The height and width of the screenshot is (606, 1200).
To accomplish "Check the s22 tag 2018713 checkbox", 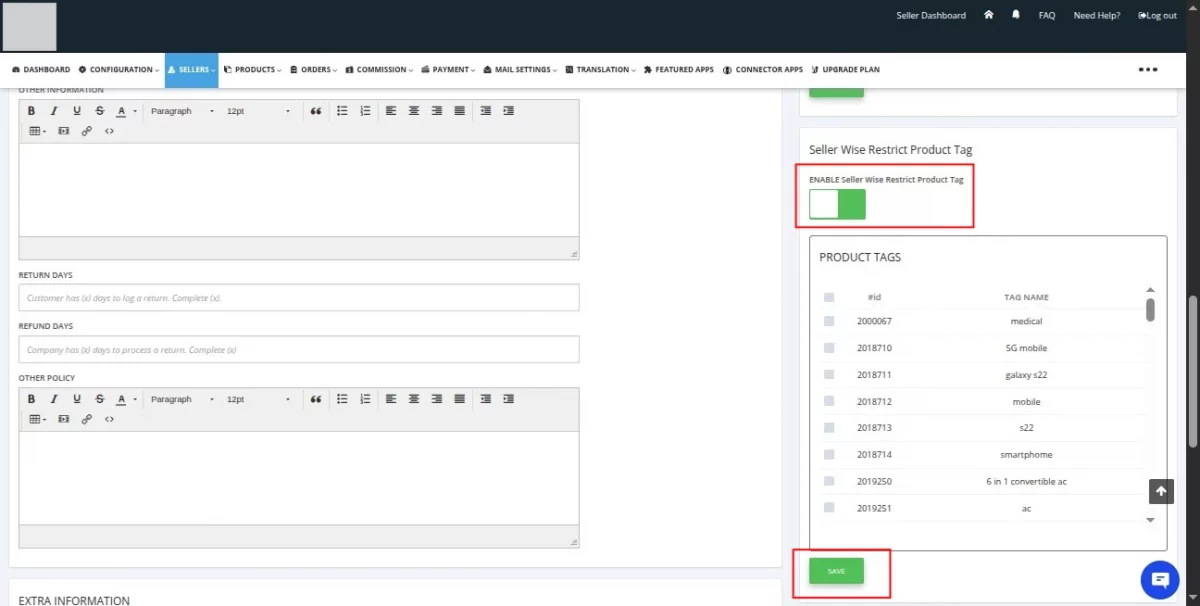I will [829, 428].
